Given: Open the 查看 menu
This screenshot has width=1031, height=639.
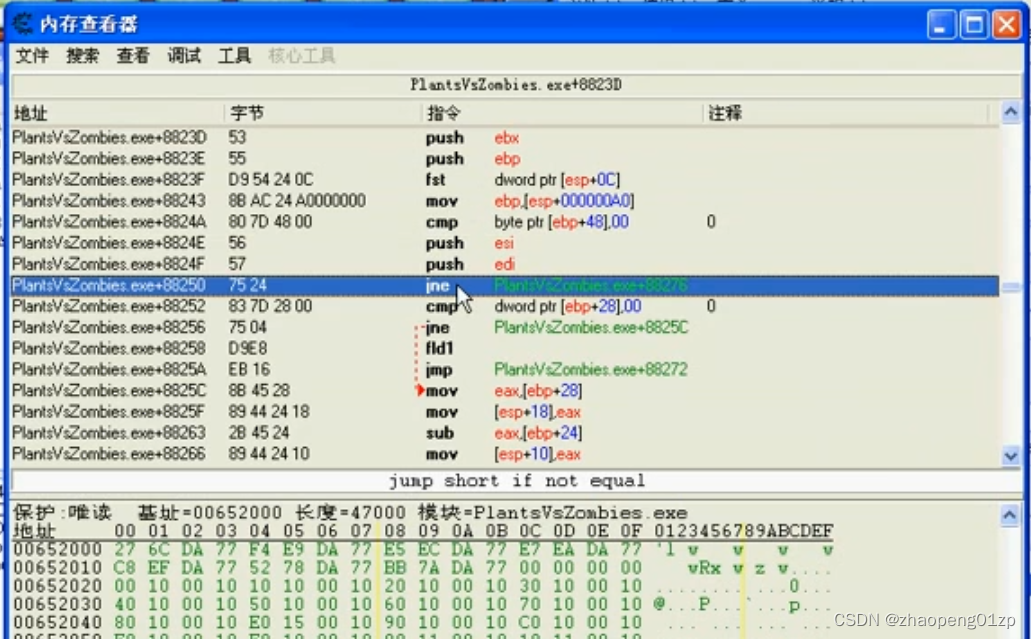Looking at the screenshot, I should (x=133, y=56).
